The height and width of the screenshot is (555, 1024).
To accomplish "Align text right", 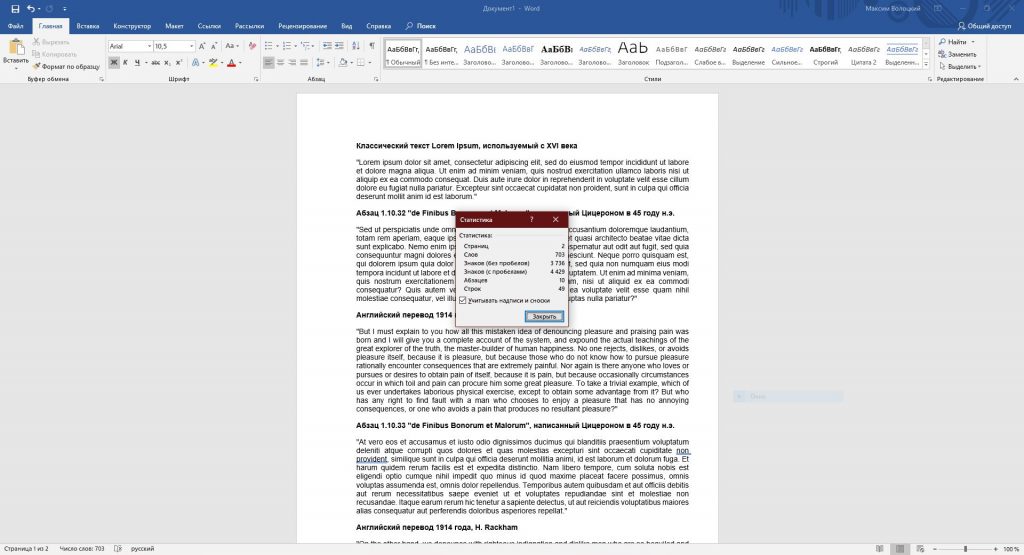I will coord(292,63).
